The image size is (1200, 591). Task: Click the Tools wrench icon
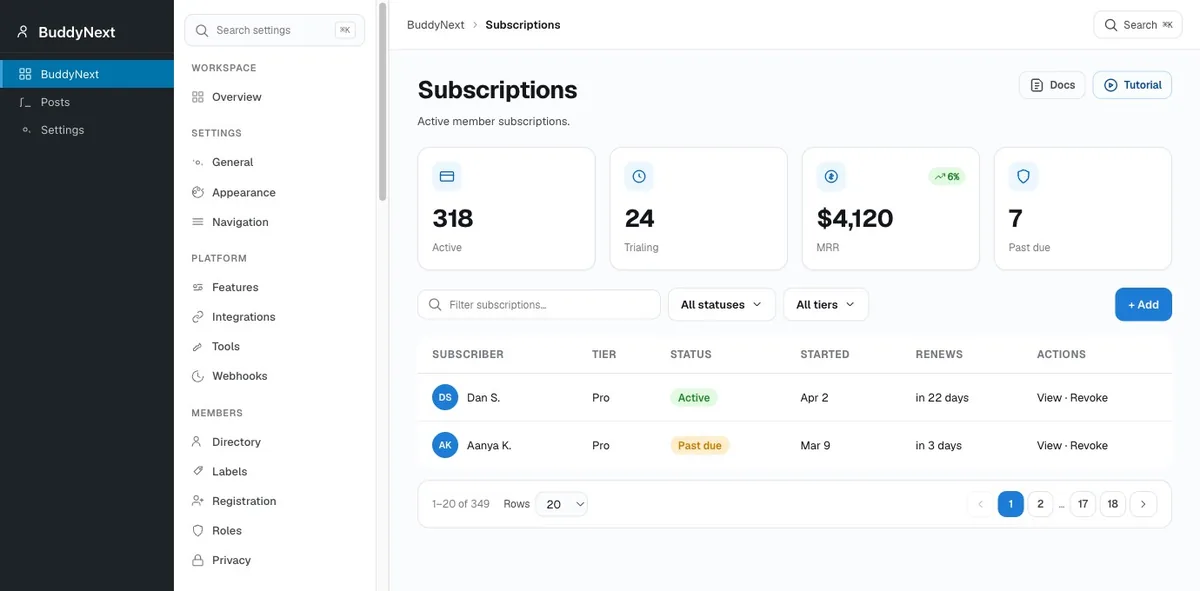pyautogui.click(x=198, y=346)
